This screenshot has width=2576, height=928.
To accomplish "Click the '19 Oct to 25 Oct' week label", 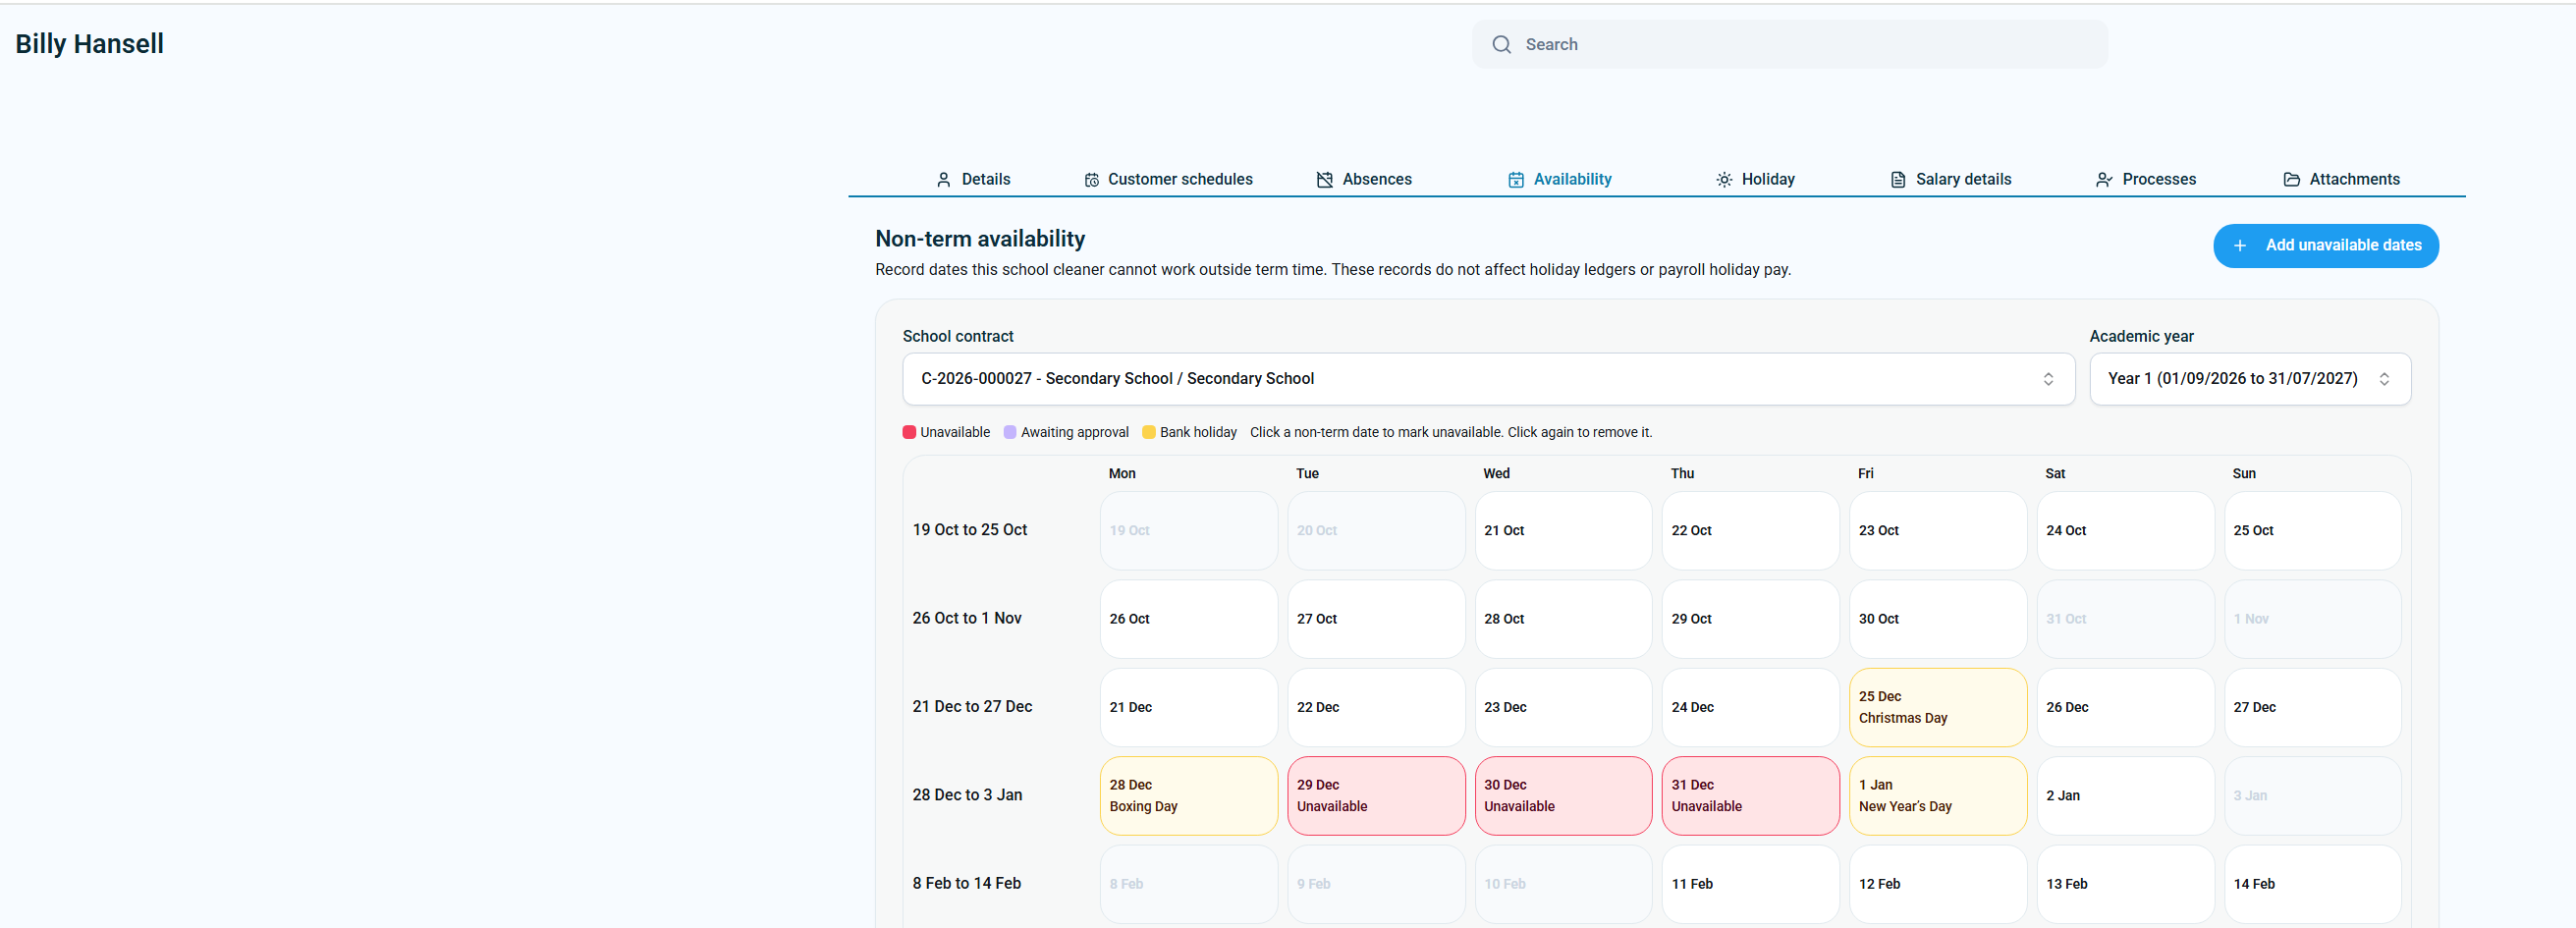I will (970, 530).
